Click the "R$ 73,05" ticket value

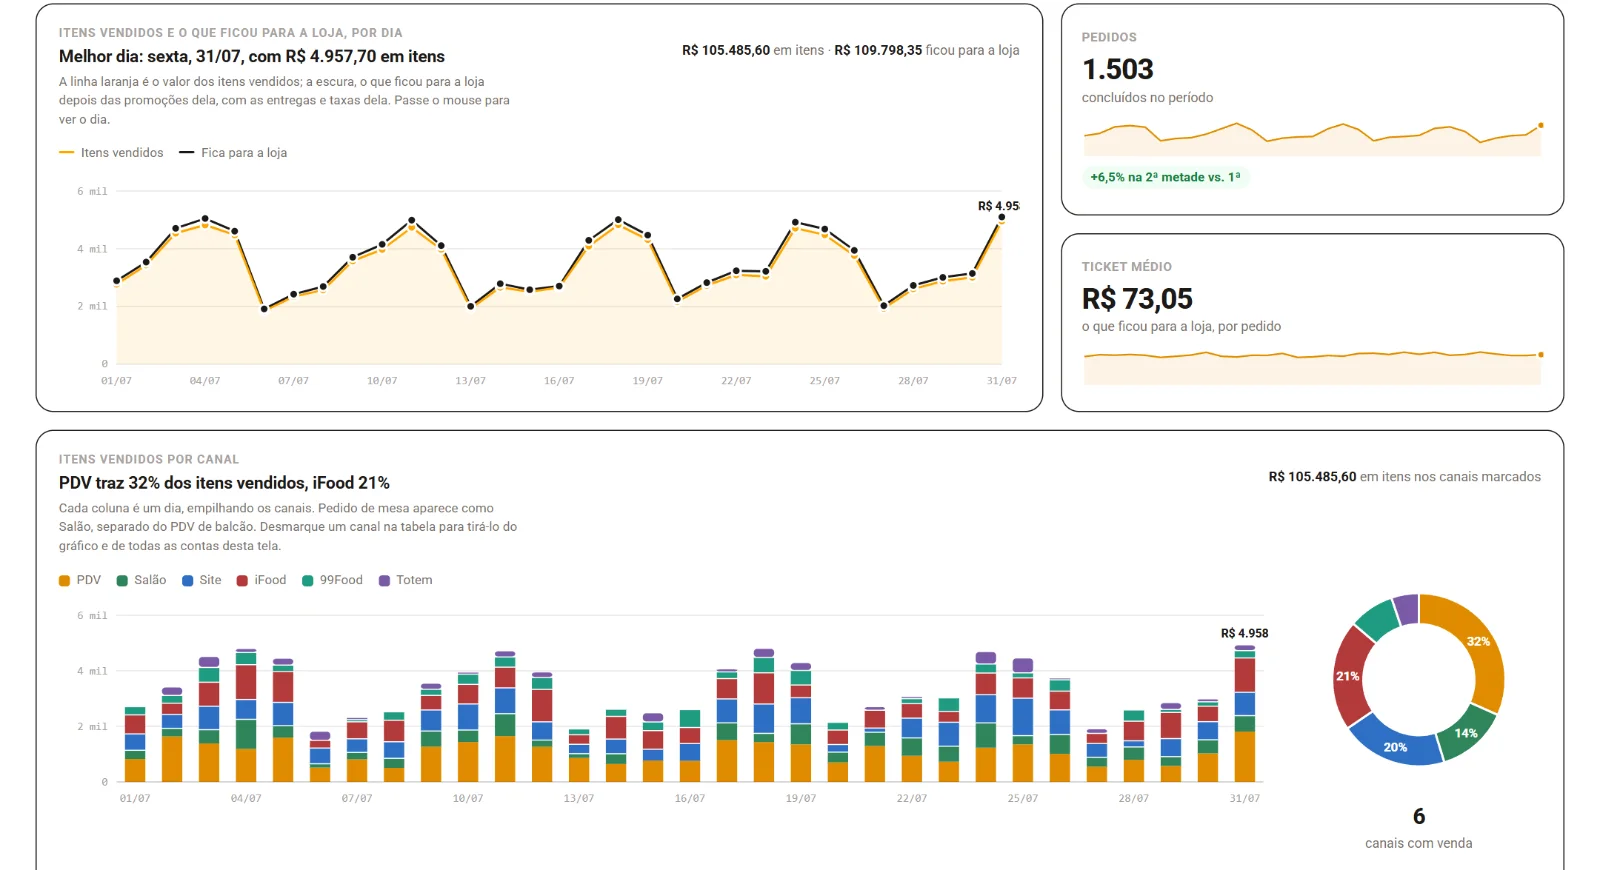pos(1137,299)
